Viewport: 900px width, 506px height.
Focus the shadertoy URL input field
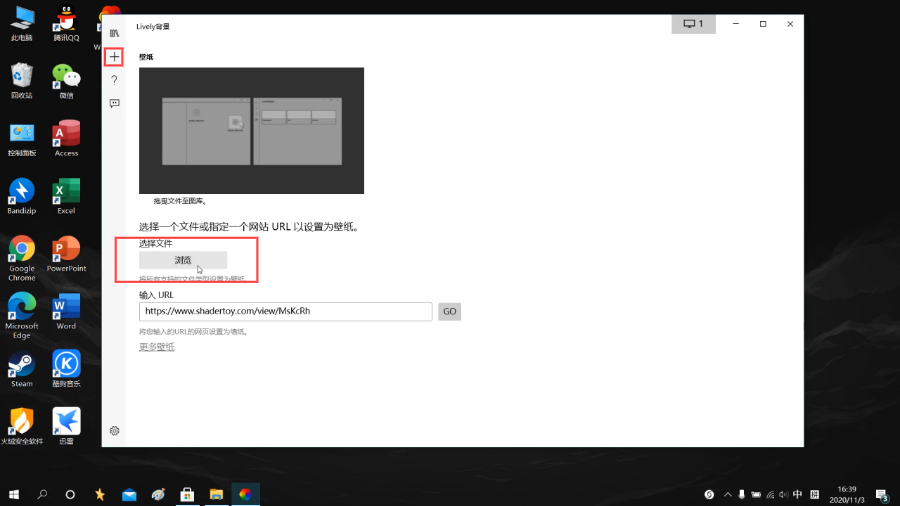(x=285, y=312)
